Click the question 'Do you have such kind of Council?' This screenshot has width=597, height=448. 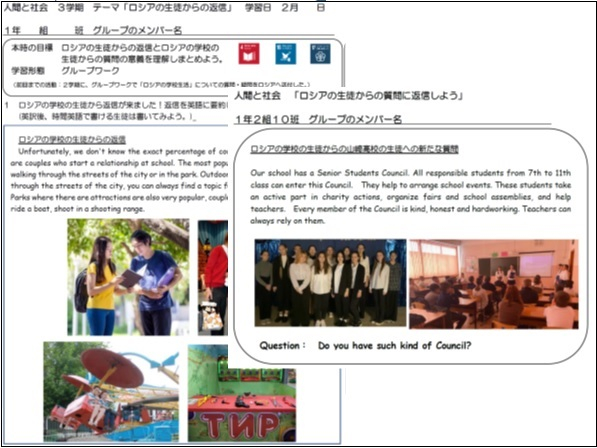394,346
